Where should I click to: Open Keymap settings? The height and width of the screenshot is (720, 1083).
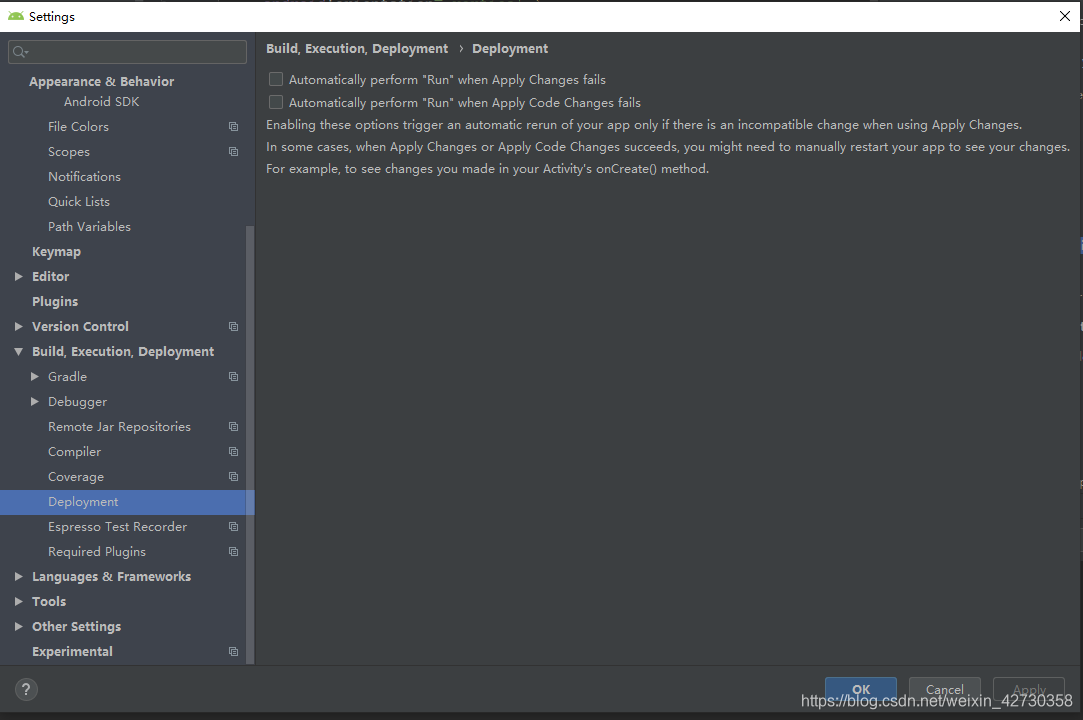coord(57,252)
